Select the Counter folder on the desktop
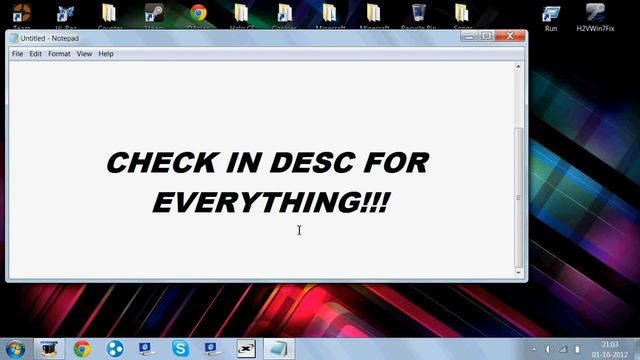This screenshot has height=360, width=640. tap(109, 16)
